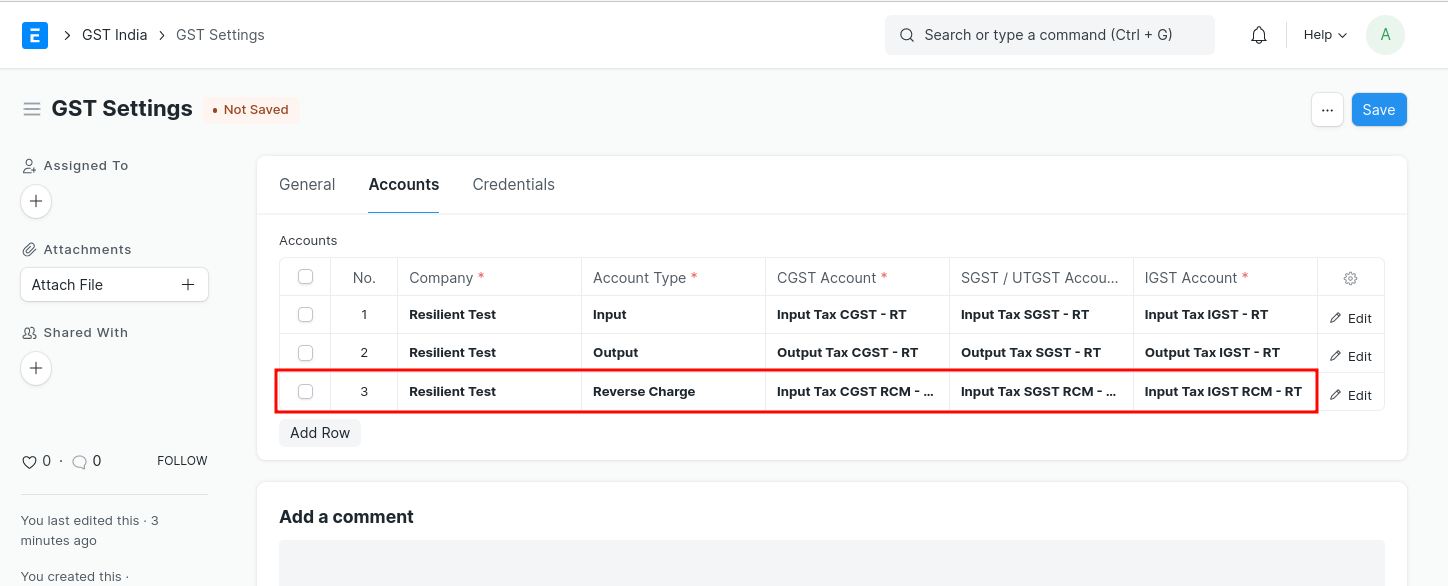The height and width of the screenshot is (586, 1448).
Task: Open the ERPNext home logo
Action: click(35, 35)
